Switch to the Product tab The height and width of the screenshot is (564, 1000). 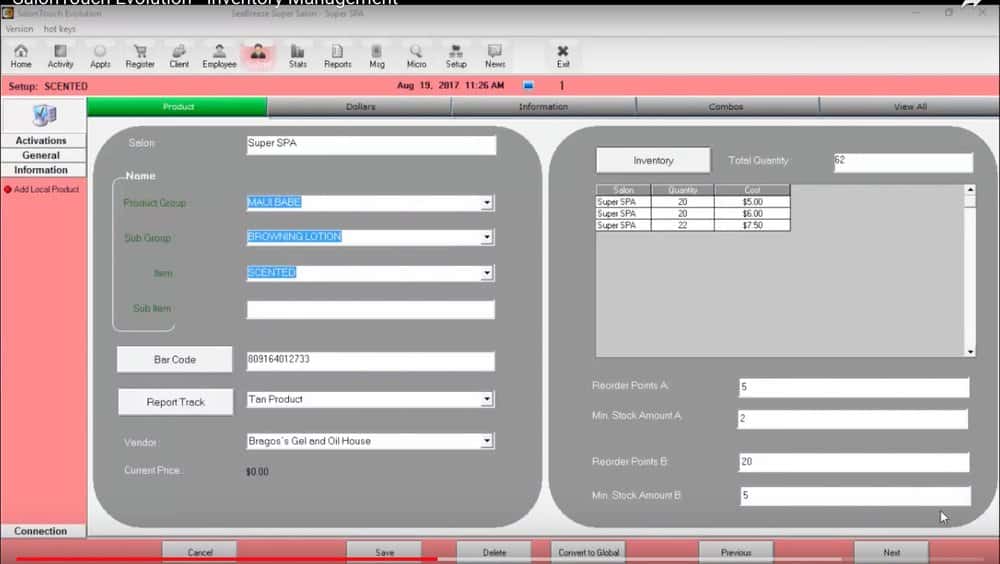click(x=178, y=107)
